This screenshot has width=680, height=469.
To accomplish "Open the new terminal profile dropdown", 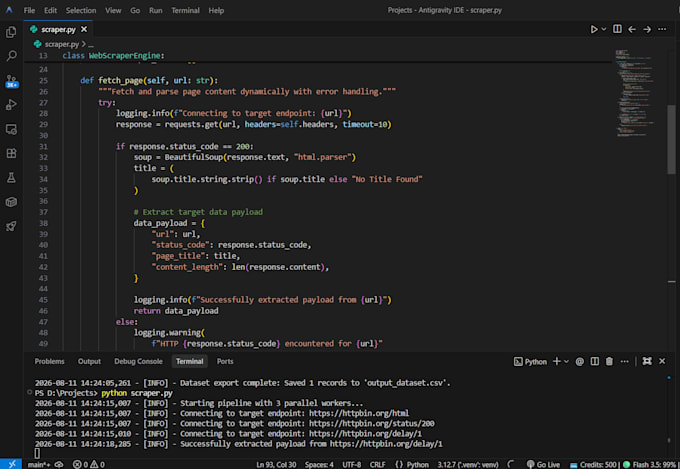I will click(566, 361).
